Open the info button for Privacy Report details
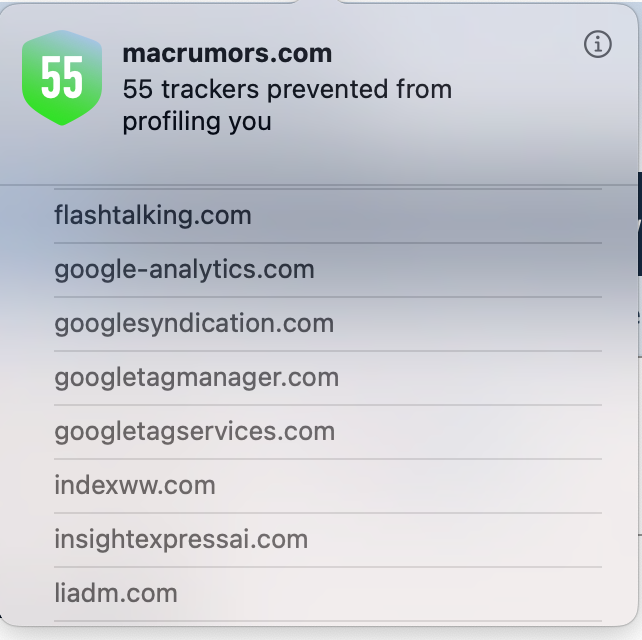The image size is (642, 640). click(597, 44)
